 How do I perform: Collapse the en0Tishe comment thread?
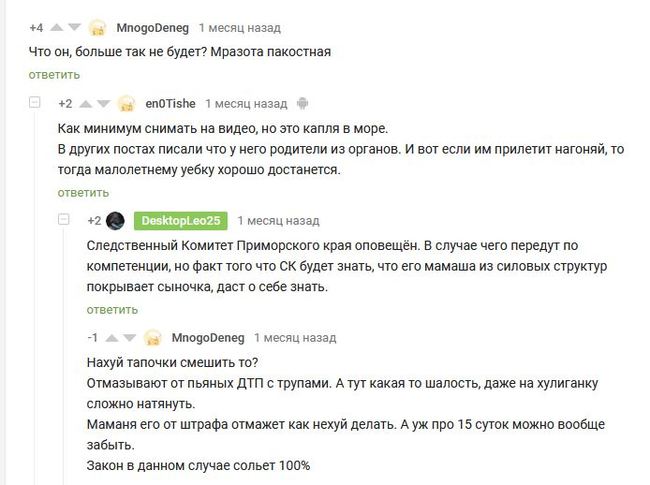pos(36,103)
